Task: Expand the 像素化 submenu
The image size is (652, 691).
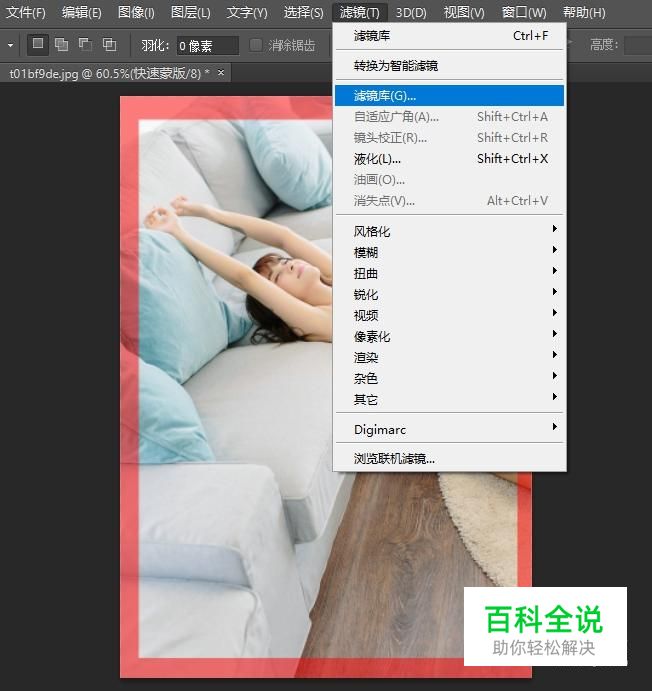Action: pos(449,337)
